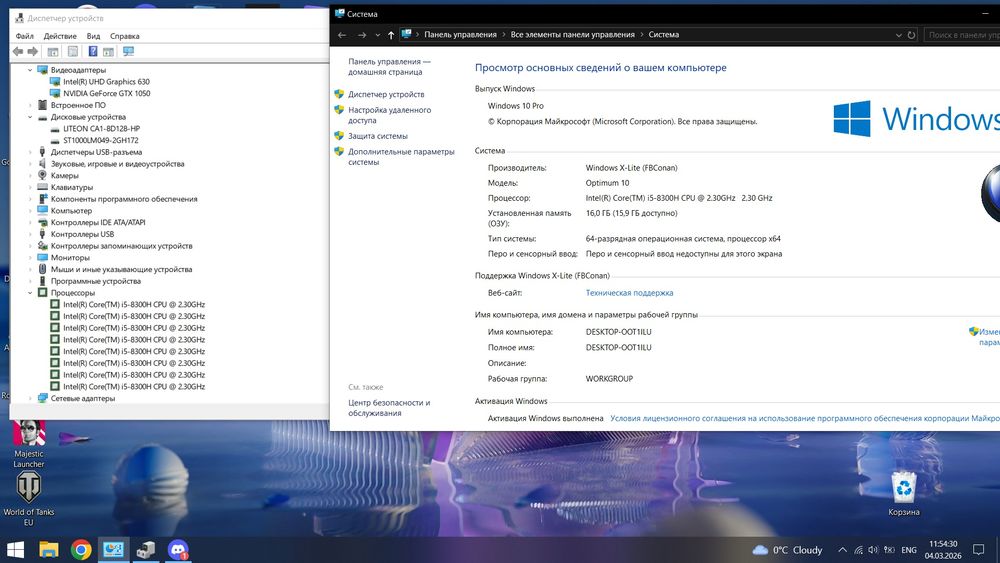This screenshot has width=1000, height=563.
Task: Collapse the Видеоадаптеры category
Action: point(30,70)
